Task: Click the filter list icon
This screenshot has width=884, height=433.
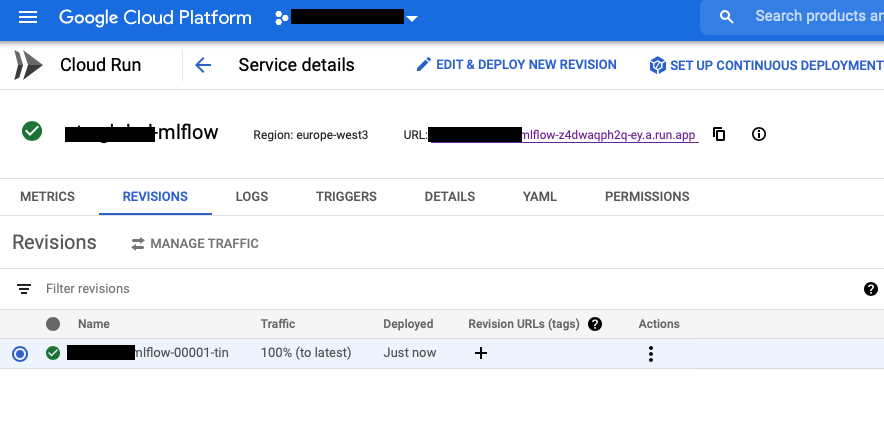Action: tap(24, 289)
